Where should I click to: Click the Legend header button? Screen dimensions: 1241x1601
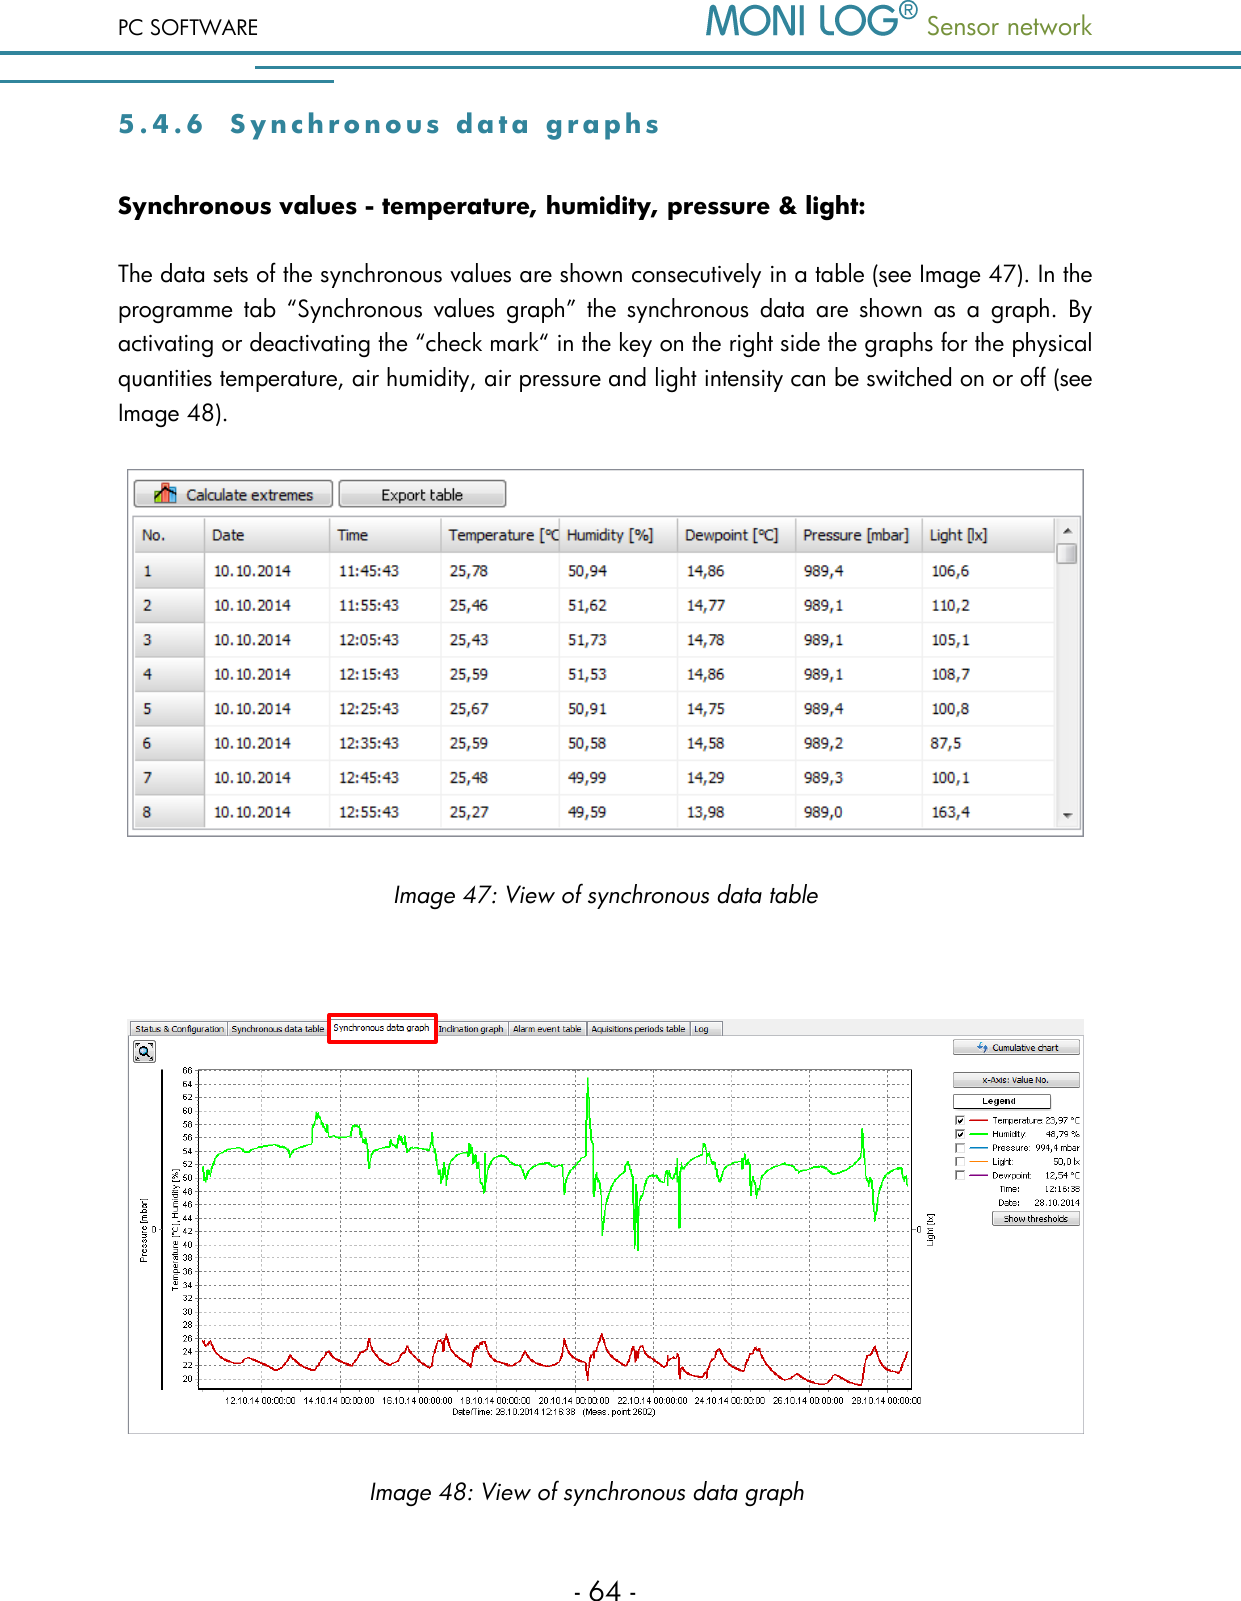click(1001, 1101)
